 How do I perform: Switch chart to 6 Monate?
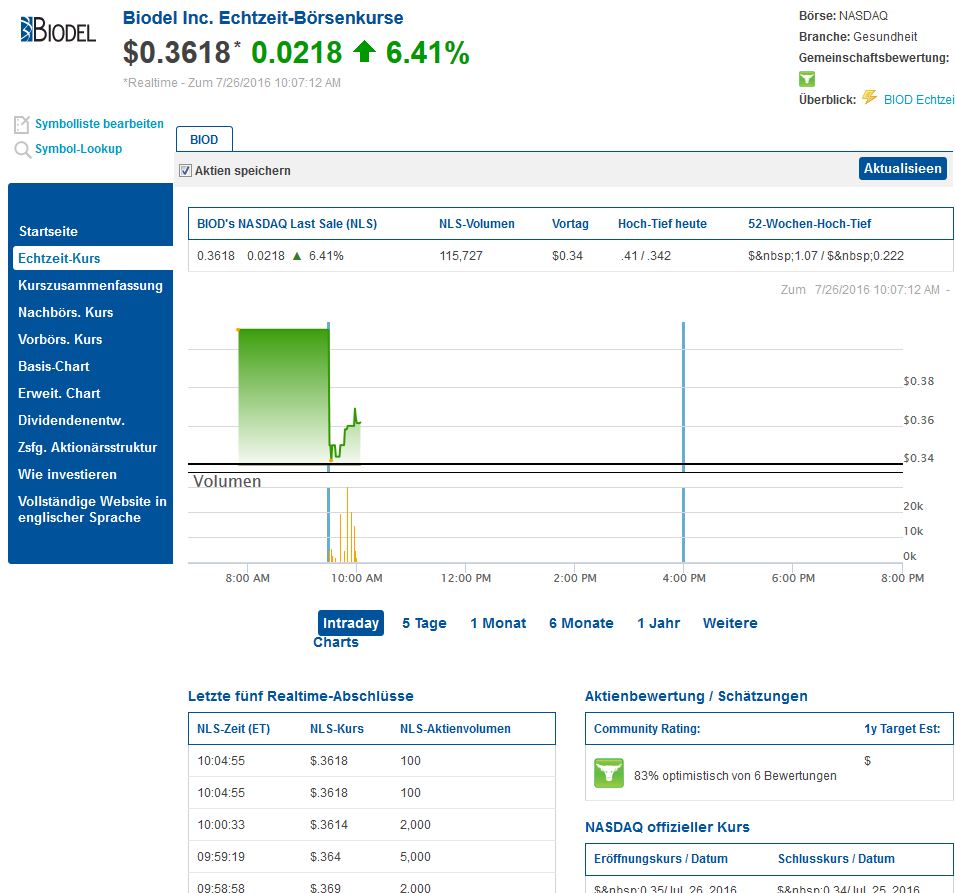581,623
